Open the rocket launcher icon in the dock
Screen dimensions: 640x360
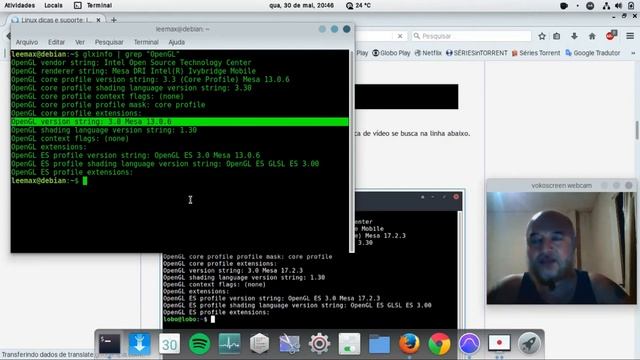tap(529, 344)
